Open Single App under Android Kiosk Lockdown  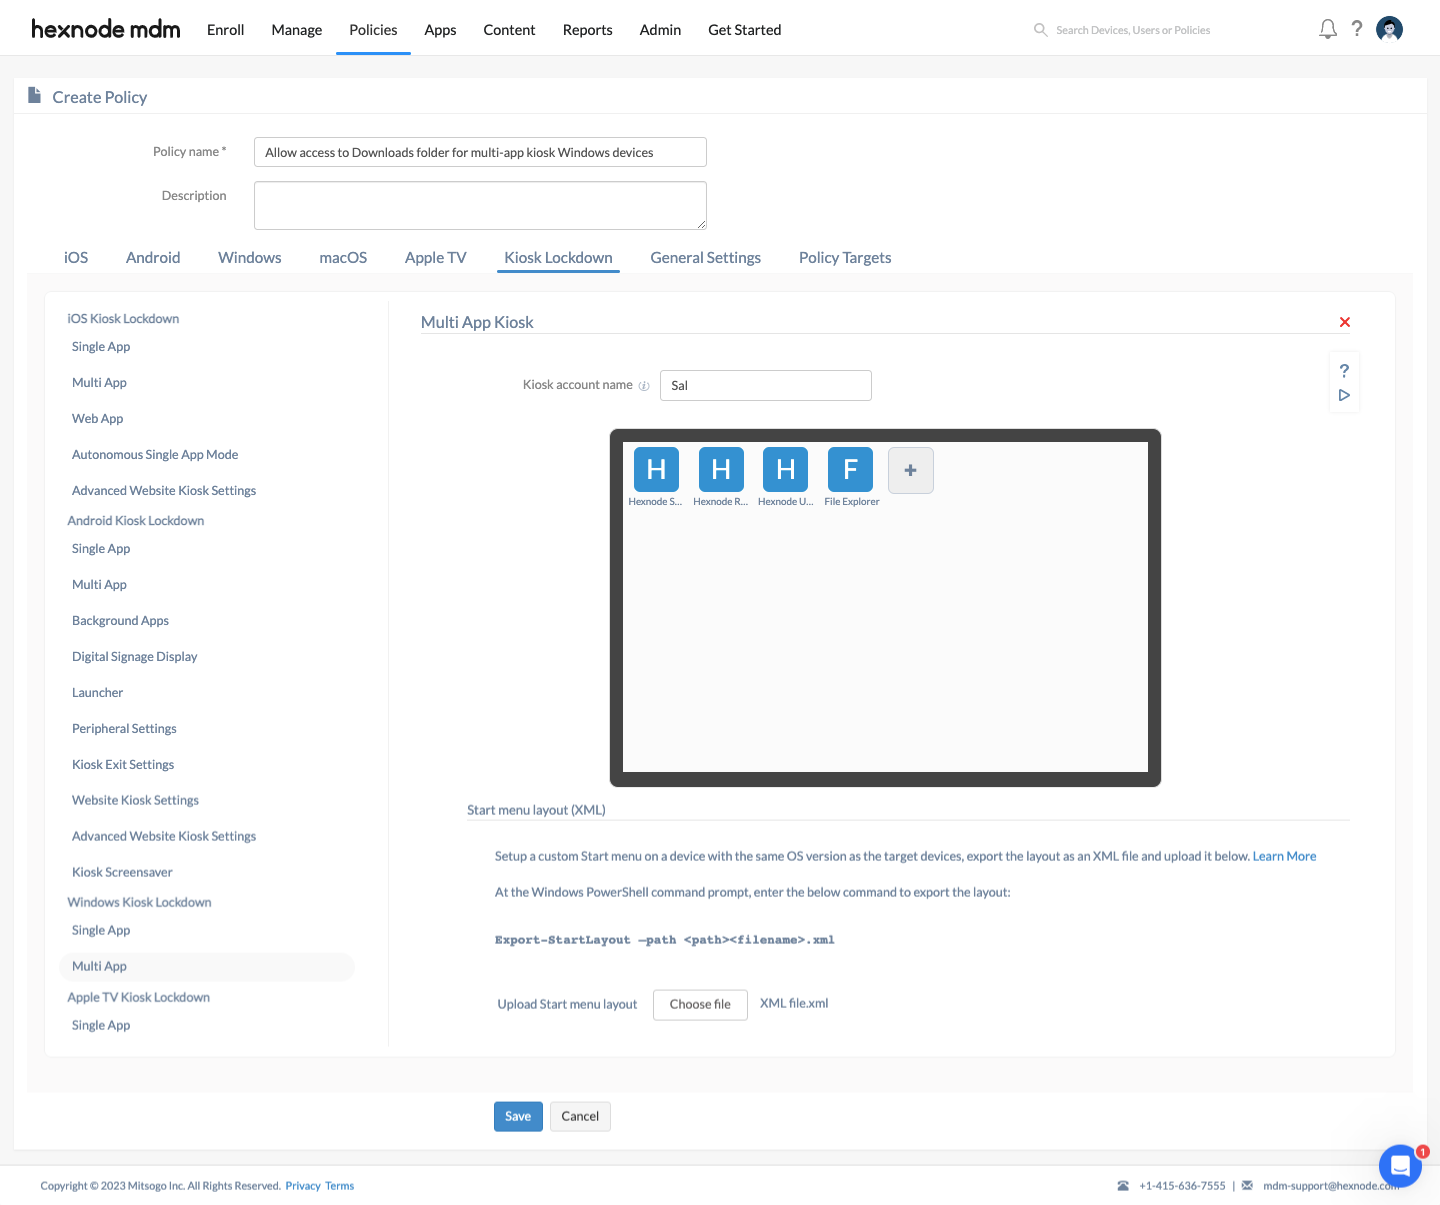pyautogui.click(x=101, y=548)
